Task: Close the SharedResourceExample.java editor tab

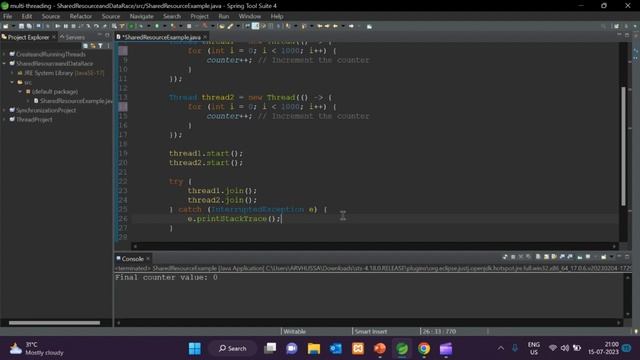Action: click(205, 37)
